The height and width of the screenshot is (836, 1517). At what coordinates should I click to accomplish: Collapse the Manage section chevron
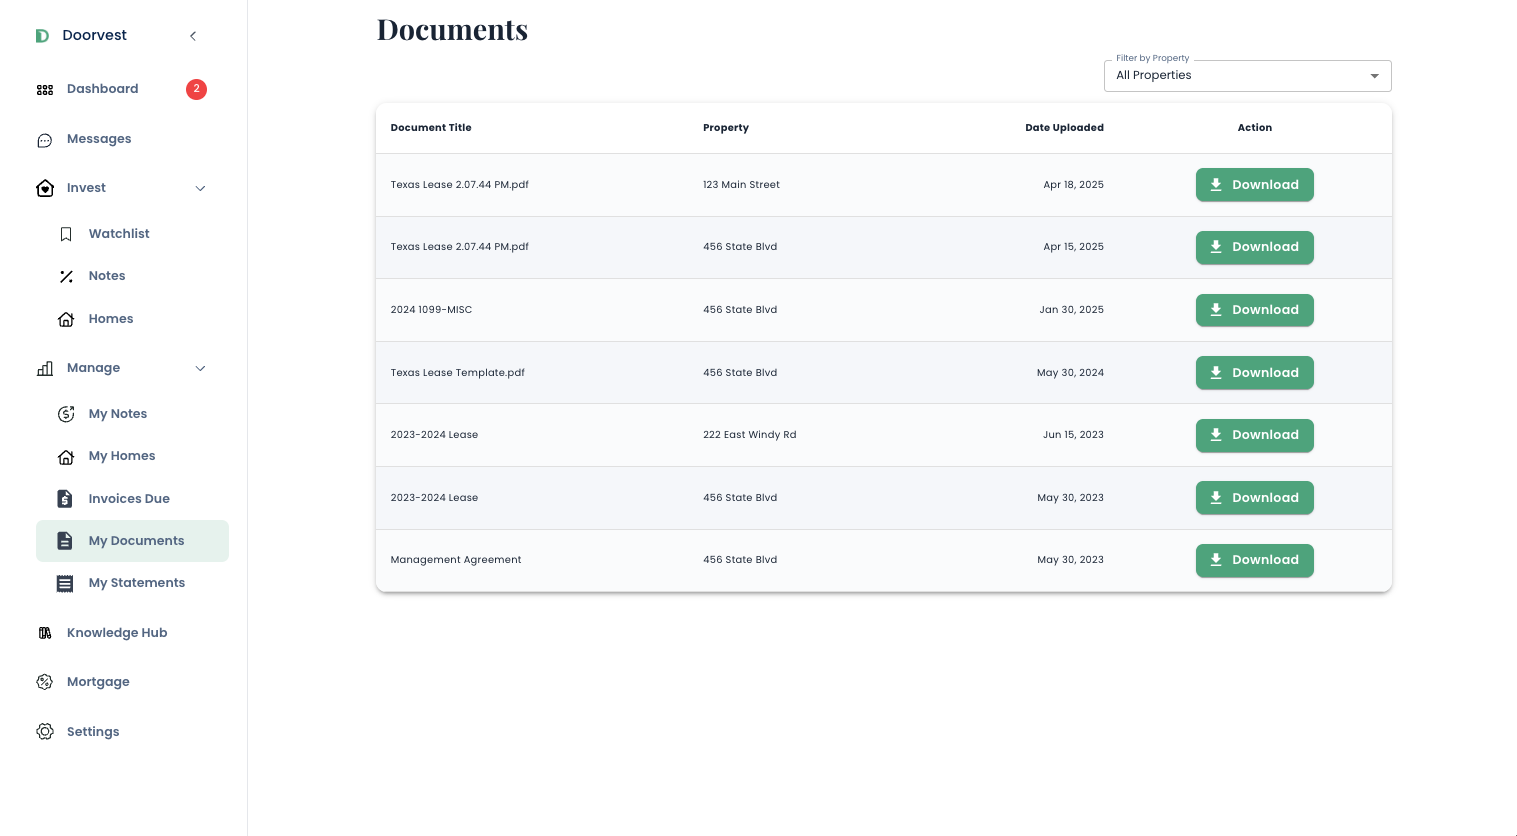coord(200,368)
